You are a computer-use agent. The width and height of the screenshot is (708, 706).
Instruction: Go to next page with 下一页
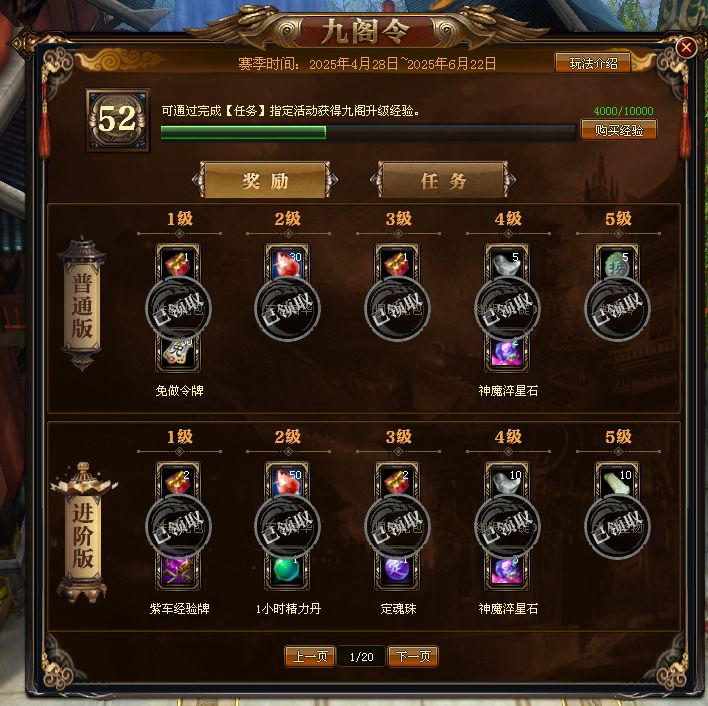pos(413,656)
